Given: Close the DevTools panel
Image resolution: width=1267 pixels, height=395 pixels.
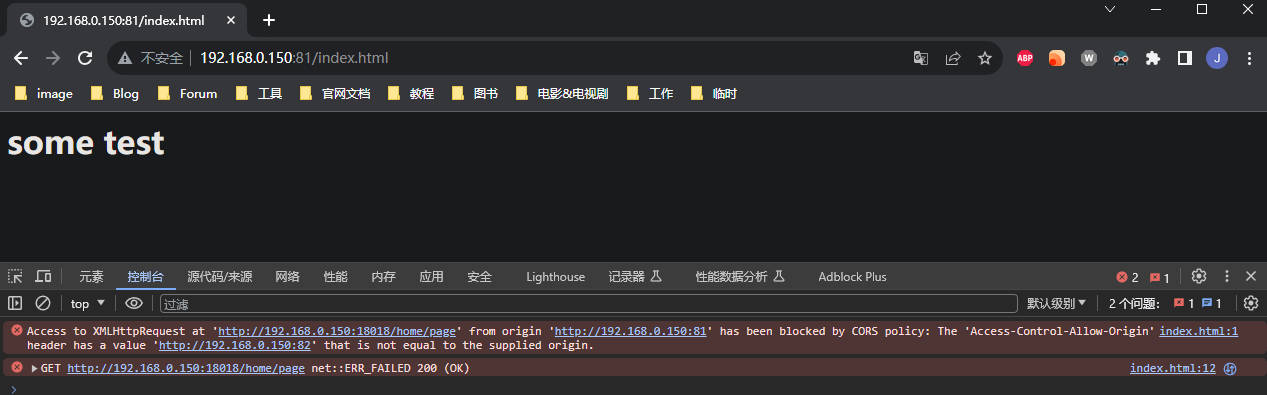Looking at the screenshot, I should click(x=1251, y=277).
